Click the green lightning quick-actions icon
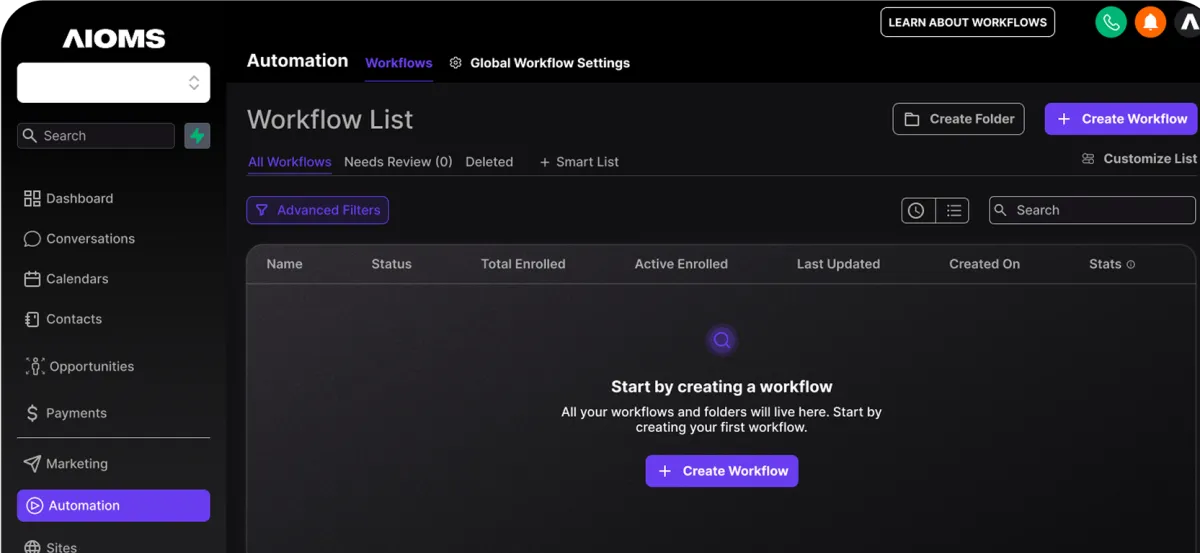Screen dimensions: 1200x553 (197, 136)
